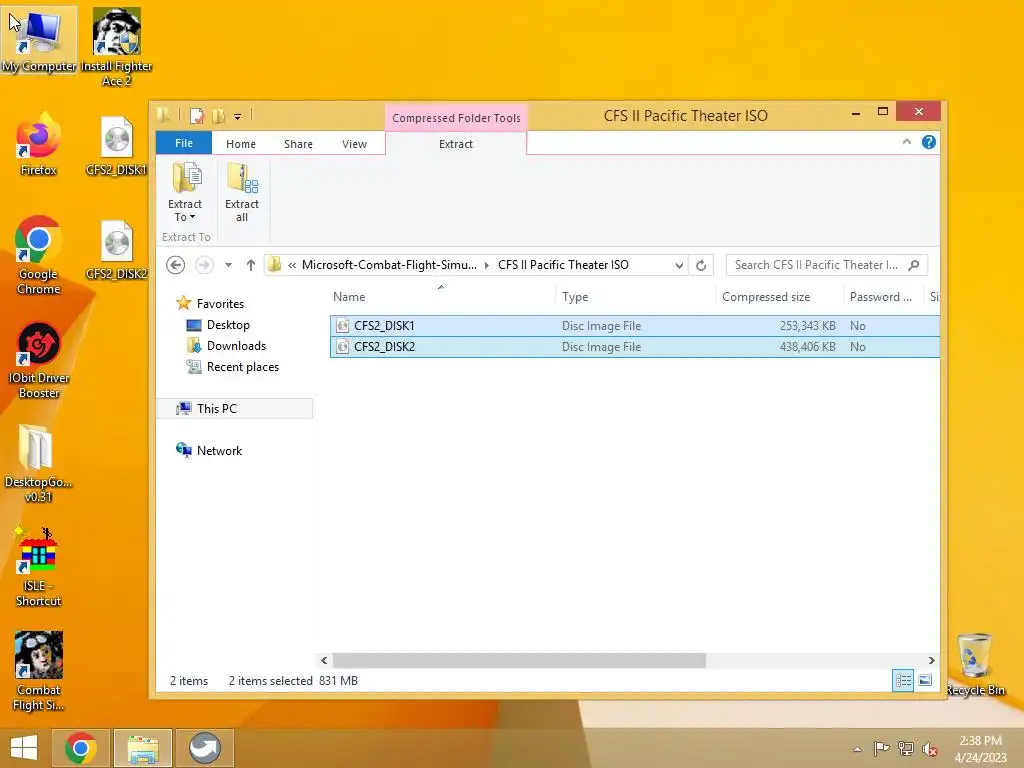
Task: Click Properties icon in quick access toolbar
Action: pyautogui.click(x=197, y=116)
